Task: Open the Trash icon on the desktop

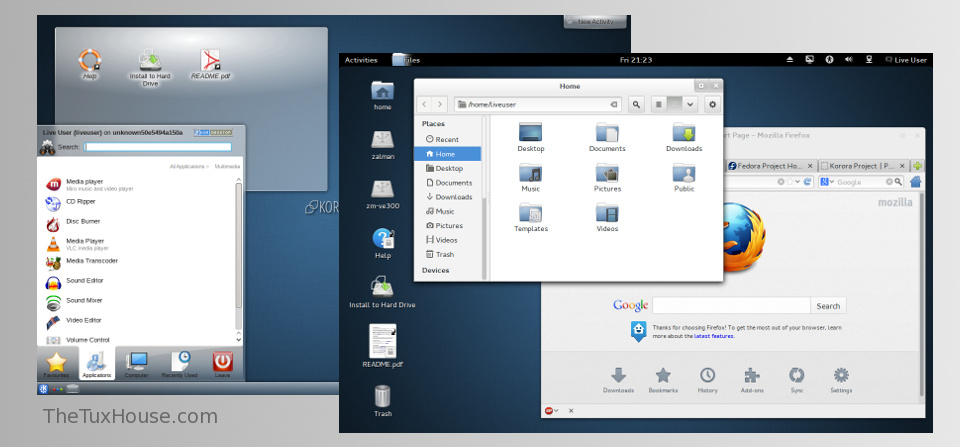Action: [382, 397]
